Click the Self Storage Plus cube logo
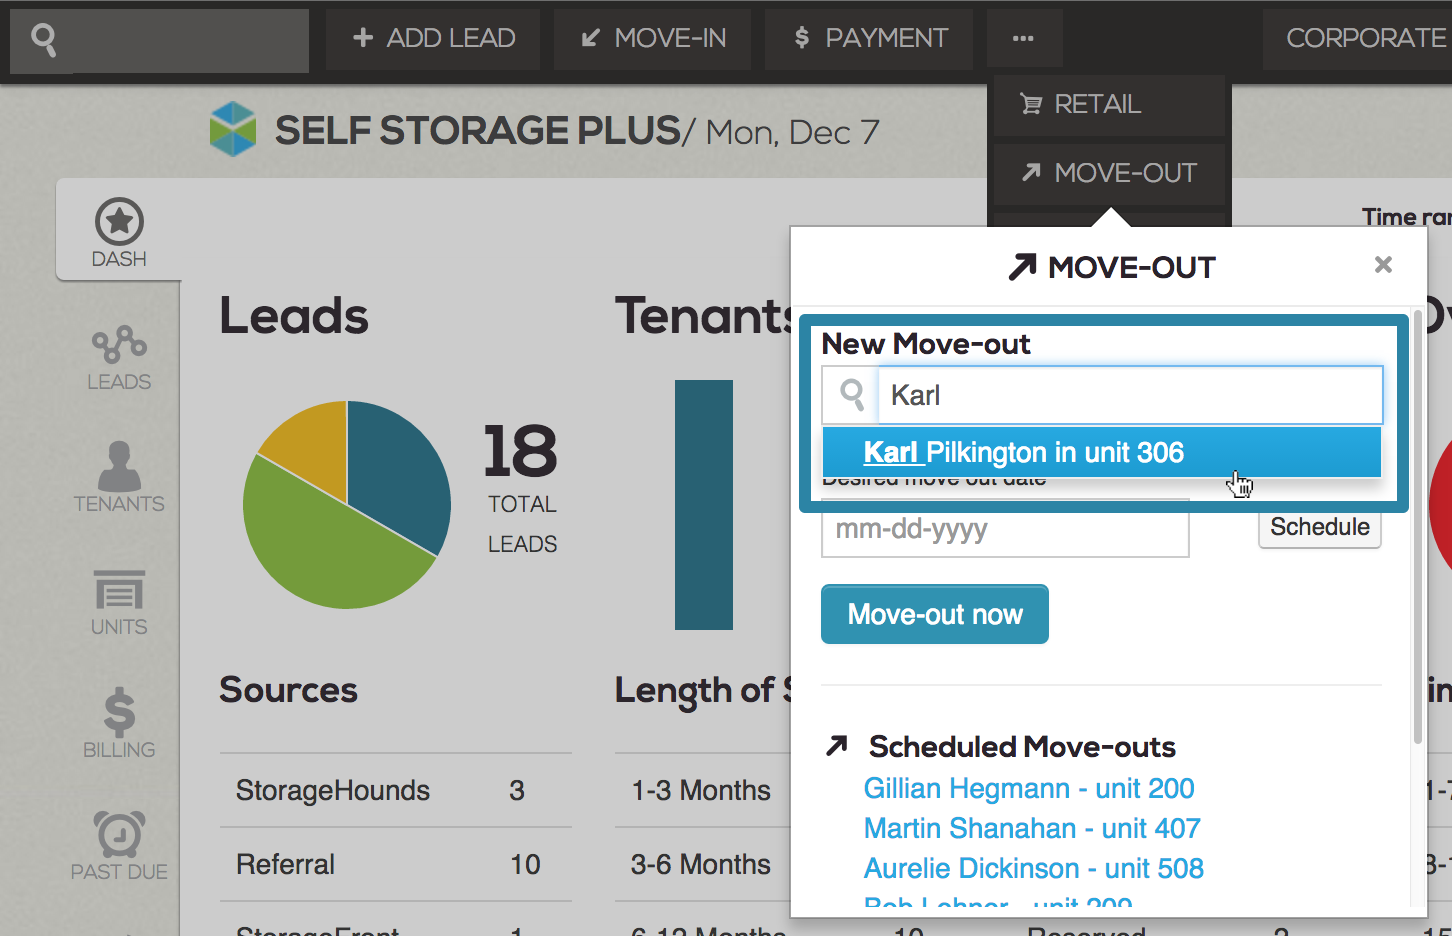Image resolution: width=1452 pixels, height=936 pixels. tap(233, 130)
